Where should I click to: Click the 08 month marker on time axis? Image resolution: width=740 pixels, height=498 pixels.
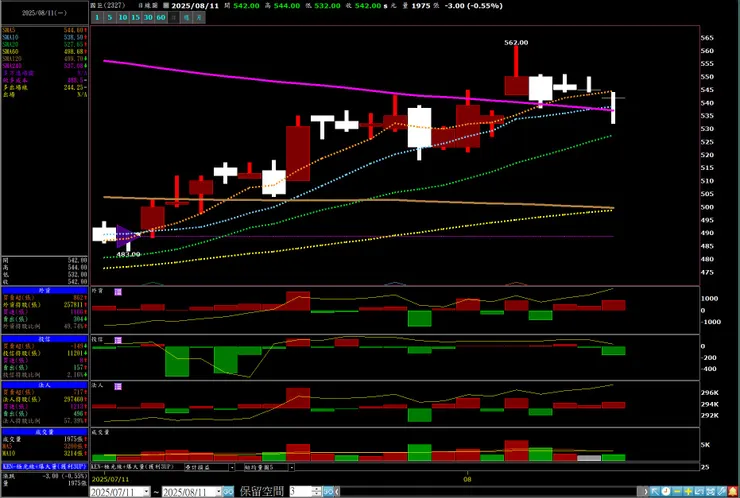click(x=467, y=479)
